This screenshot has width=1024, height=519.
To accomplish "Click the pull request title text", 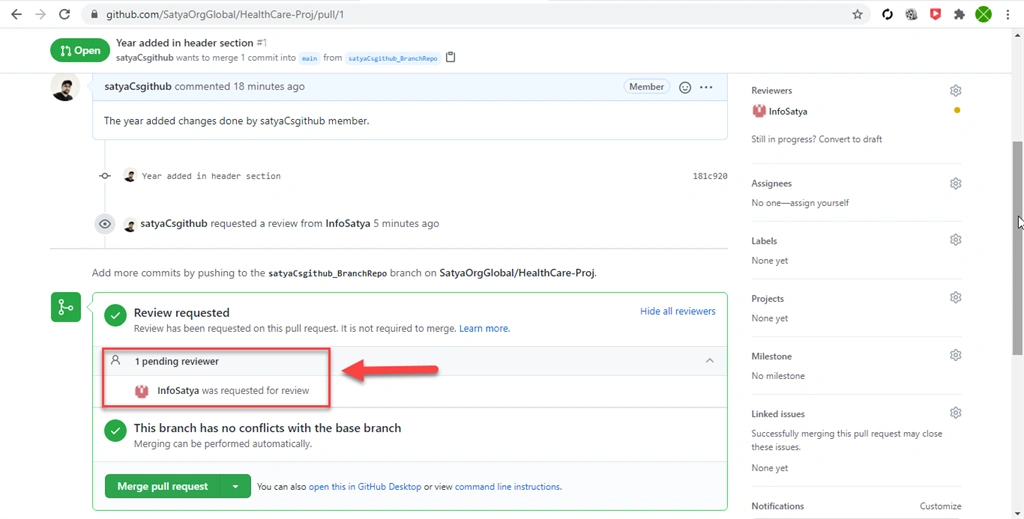I will [185, 42].
